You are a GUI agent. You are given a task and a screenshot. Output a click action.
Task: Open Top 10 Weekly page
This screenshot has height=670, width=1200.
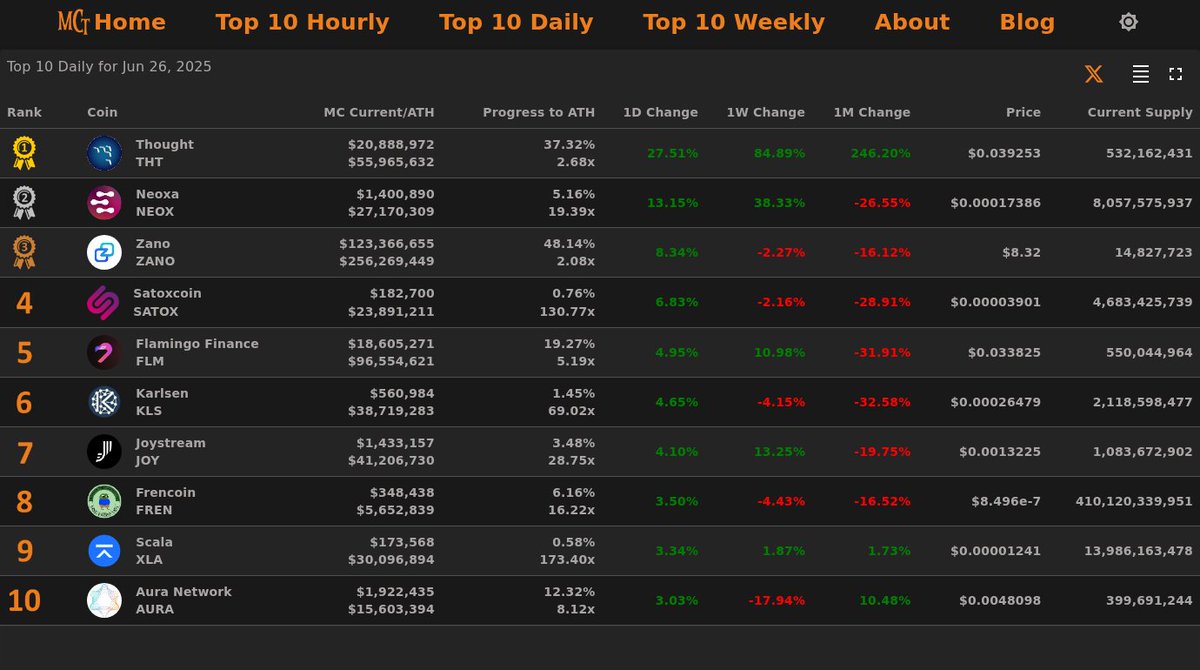click(x=734, y=22)
